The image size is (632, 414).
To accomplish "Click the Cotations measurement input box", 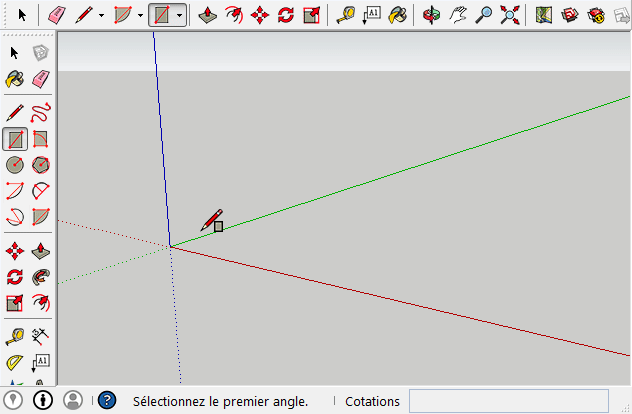I will (508, 401).
